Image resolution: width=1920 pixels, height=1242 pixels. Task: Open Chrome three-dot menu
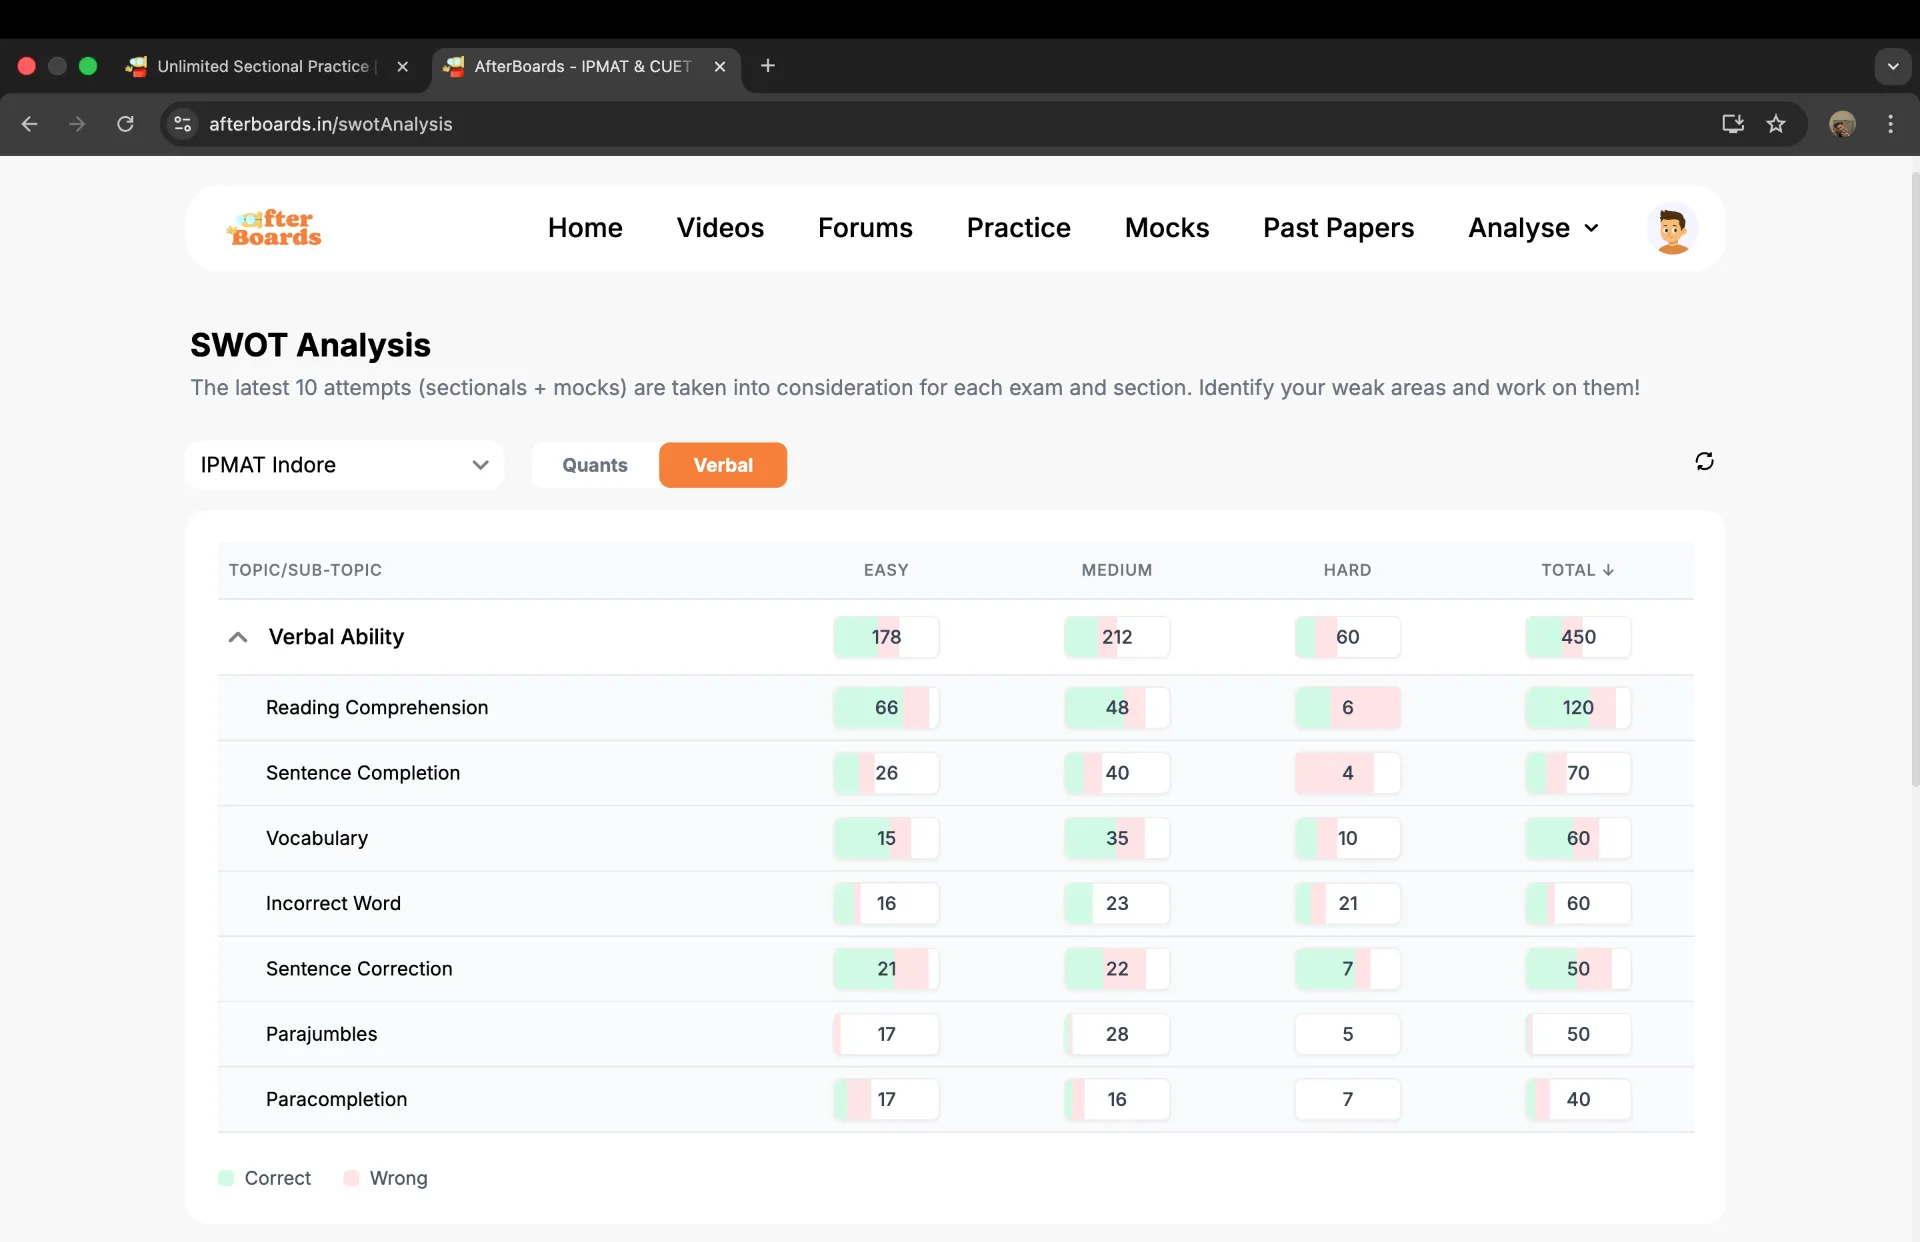(x=1890, y=124)
